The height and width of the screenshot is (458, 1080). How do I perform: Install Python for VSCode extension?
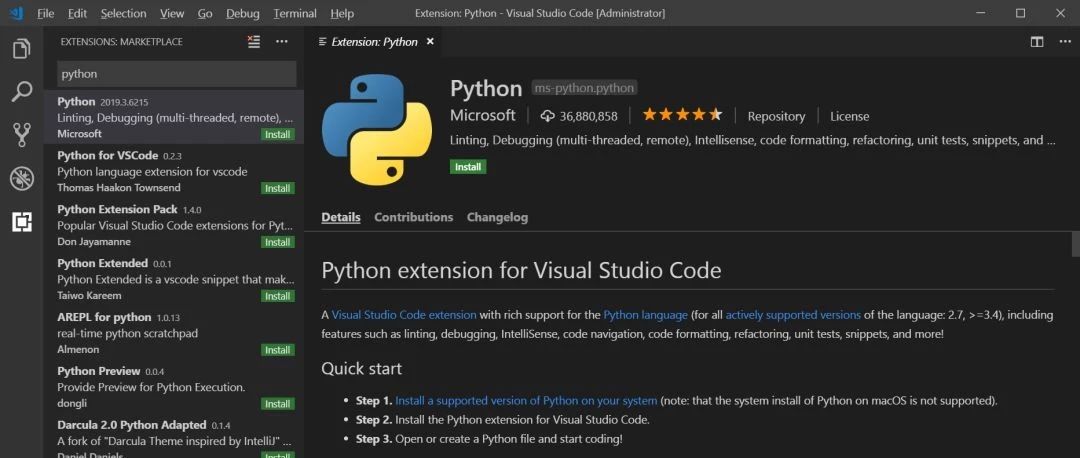pyautogui.click(x=278, y=188)
